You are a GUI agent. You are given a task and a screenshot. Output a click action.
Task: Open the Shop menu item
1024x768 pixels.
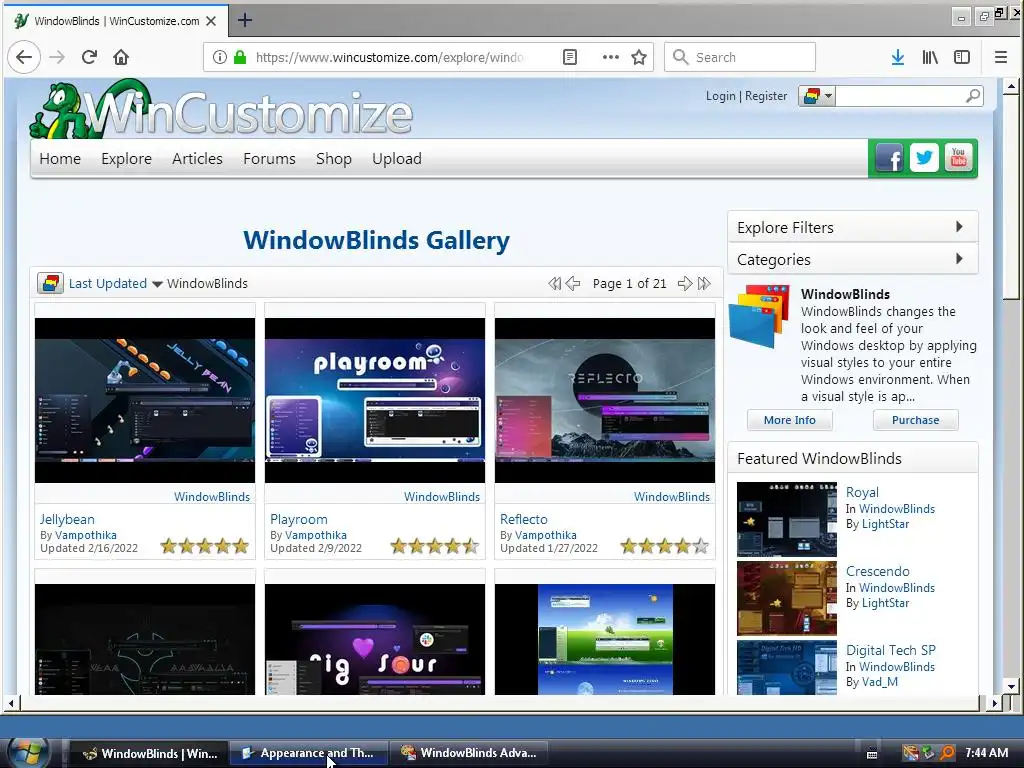tap(334, 159)
